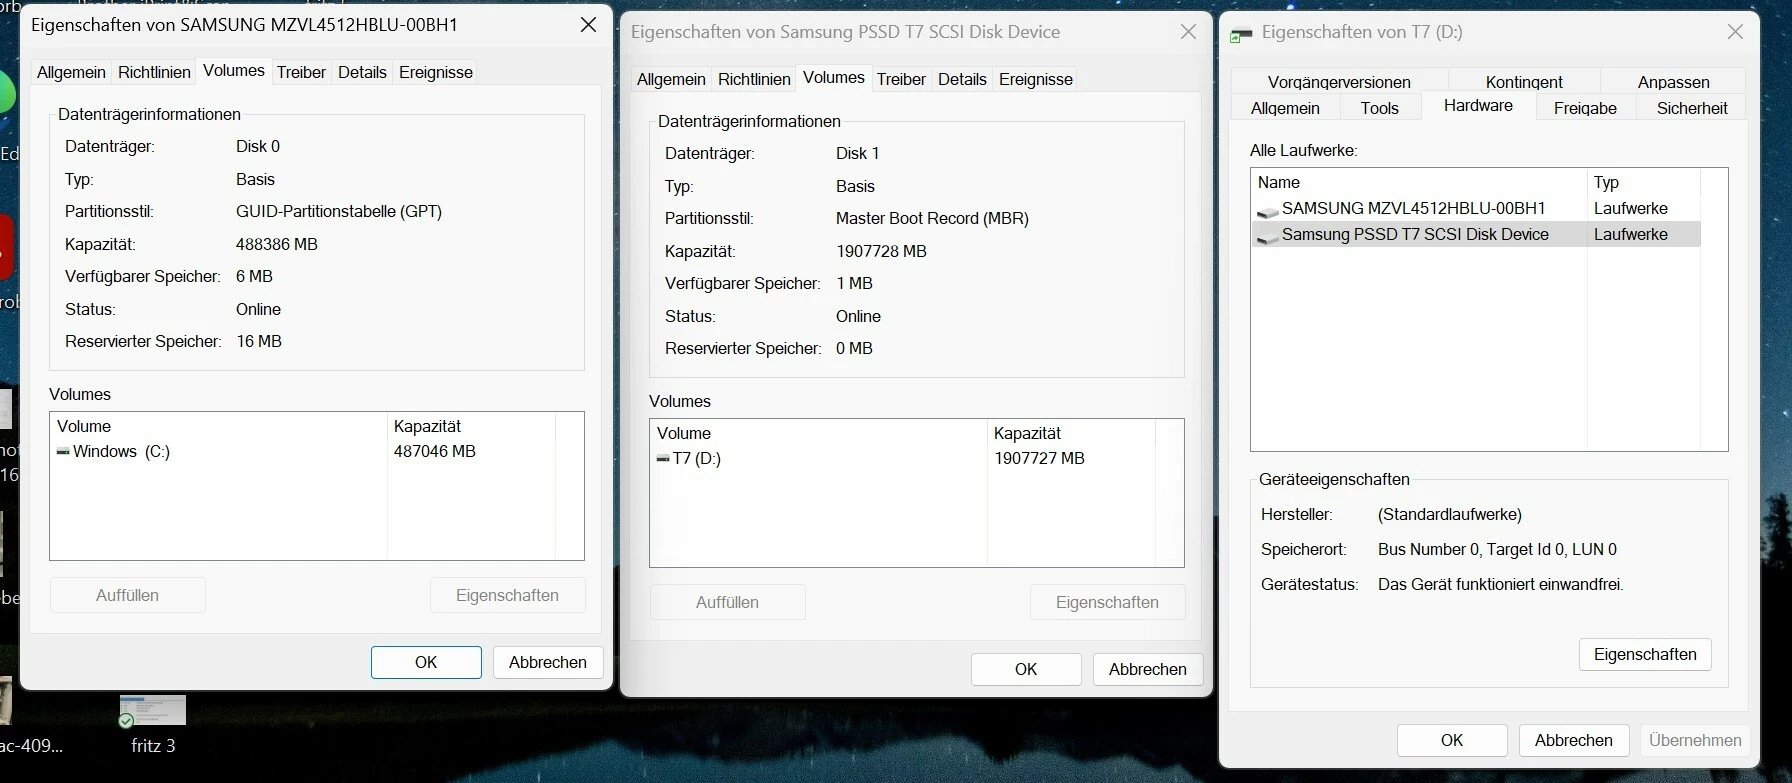
Task: Switch to Allgemein tab in PSSD T7 window
Action: [x=671, y=79]
